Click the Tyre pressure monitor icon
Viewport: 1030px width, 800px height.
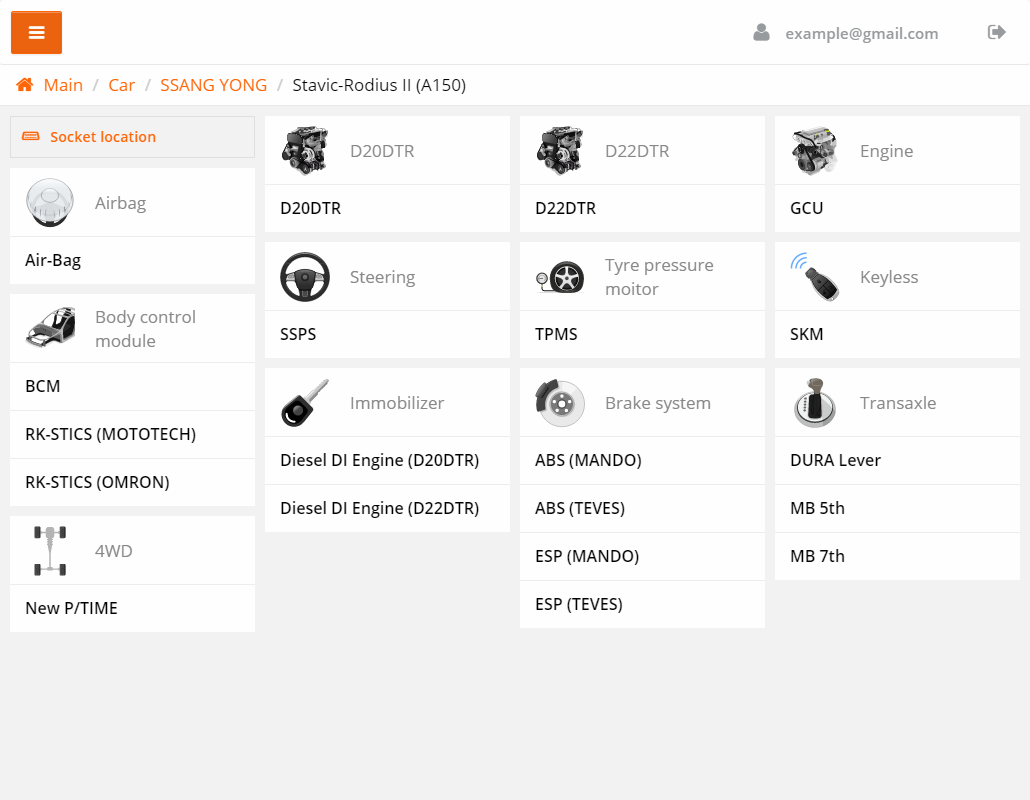pos(560,277)
